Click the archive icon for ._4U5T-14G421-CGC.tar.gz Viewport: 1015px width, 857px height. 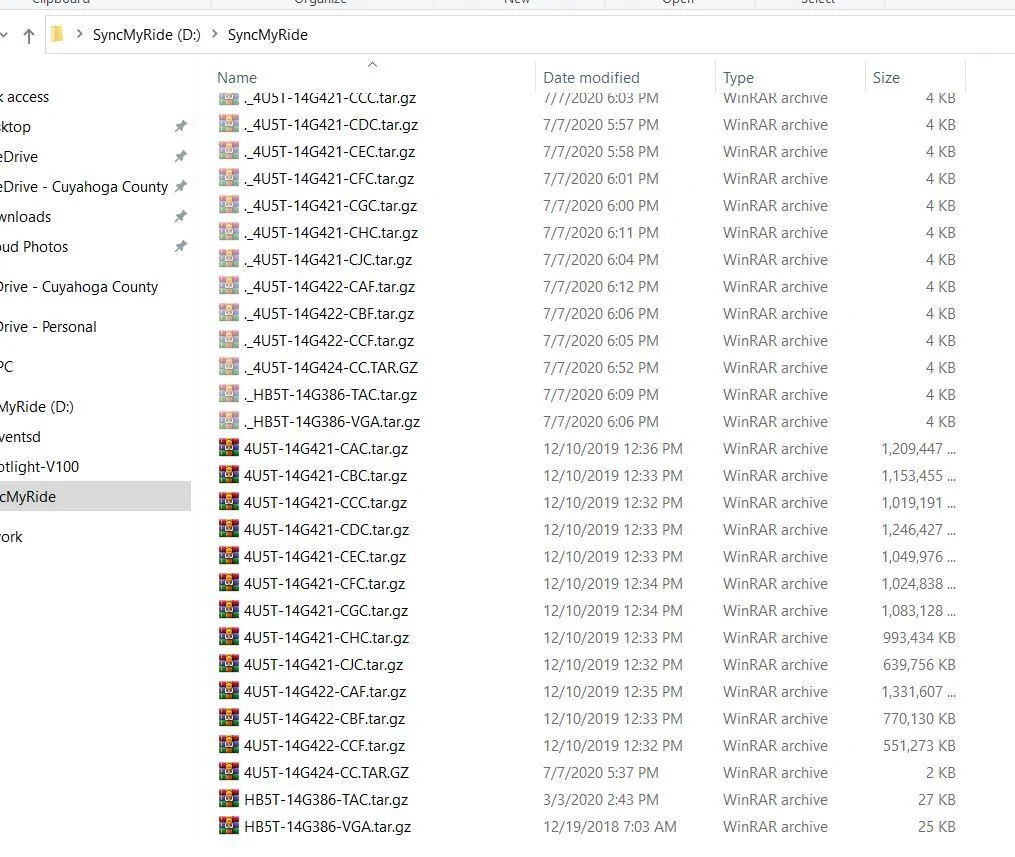(229, 205)
